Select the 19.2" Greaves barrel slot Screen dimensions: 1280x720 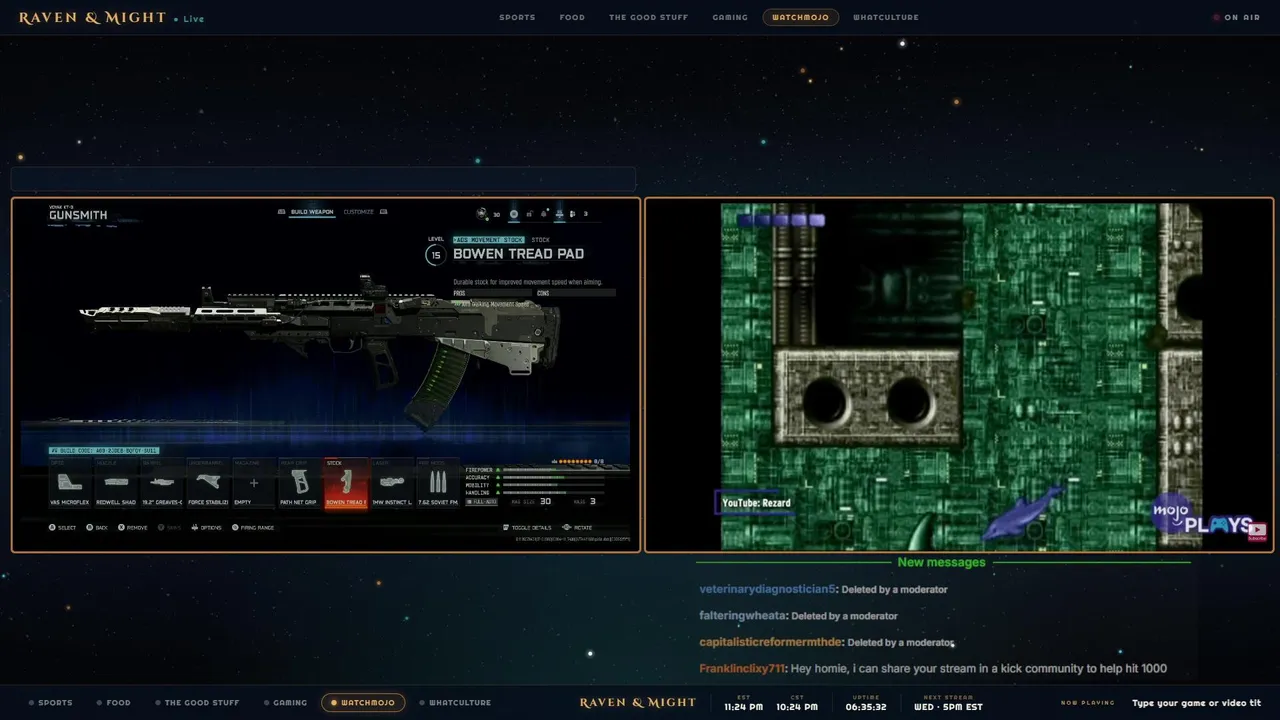(x=162, y=484)
